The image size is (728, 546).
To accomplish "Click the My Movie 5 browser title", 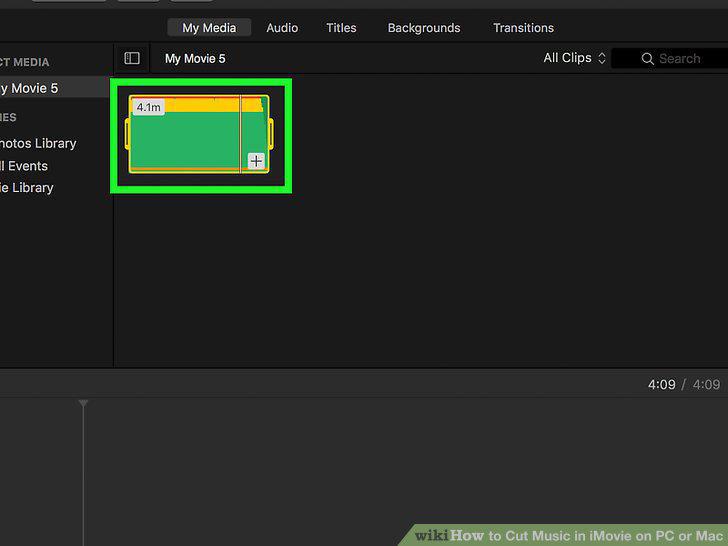I will point(195,59).
